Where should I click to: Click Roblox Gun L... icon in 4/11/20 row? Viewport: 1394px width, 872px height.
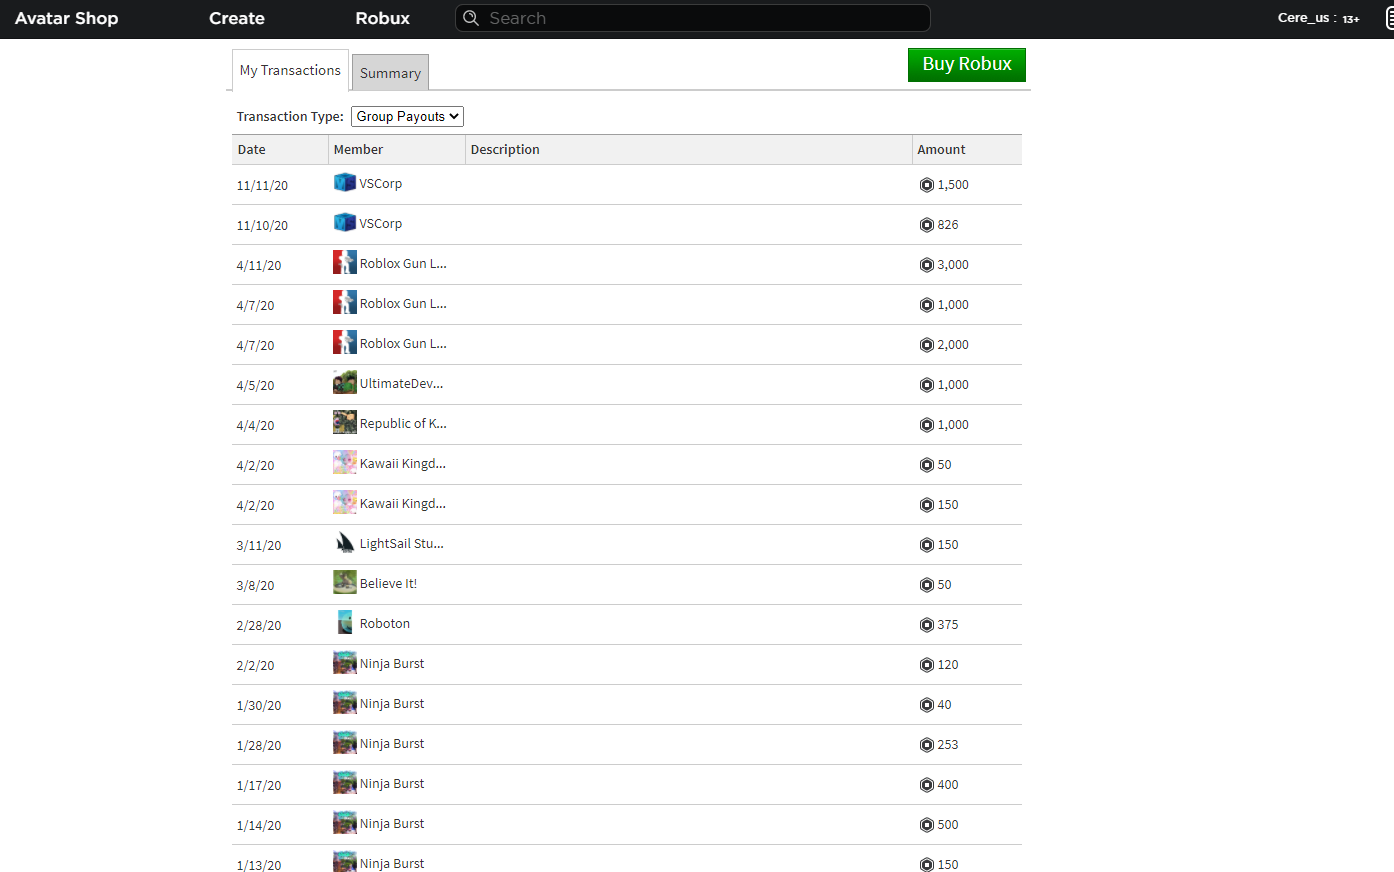[x=345, y=262]
